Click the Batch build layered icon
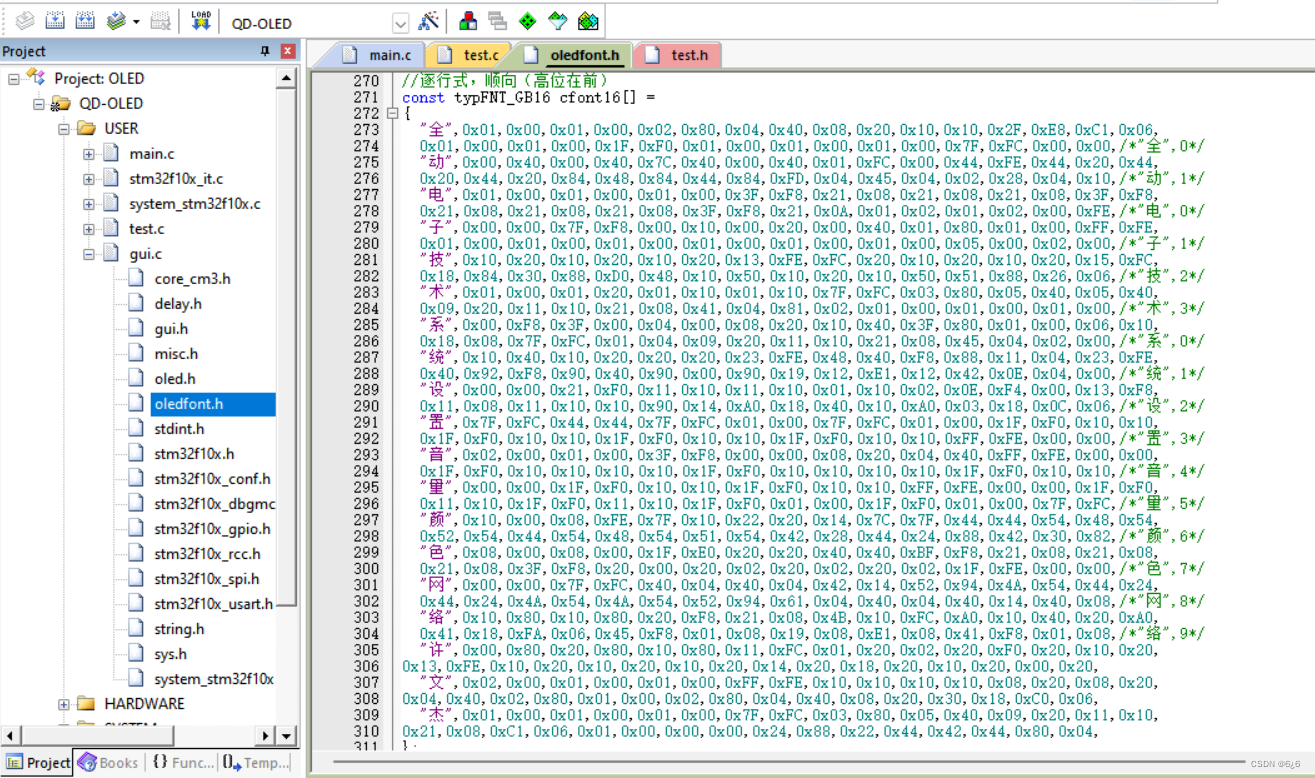Image resolution: width=1315 pixels, height=778 pixels. coord(116,21)
